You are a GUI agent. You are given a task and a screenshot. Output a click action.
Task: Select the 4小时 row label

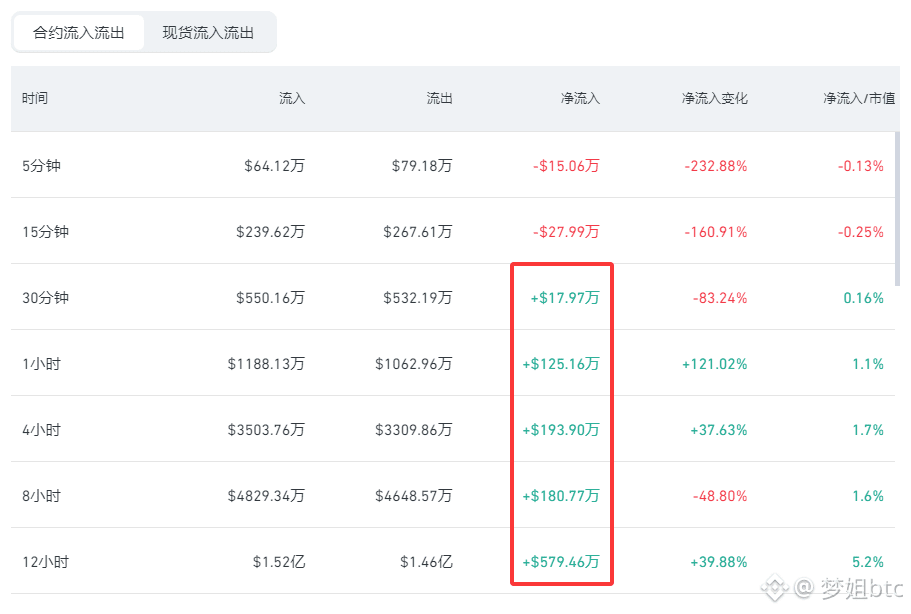pos(41,430)
